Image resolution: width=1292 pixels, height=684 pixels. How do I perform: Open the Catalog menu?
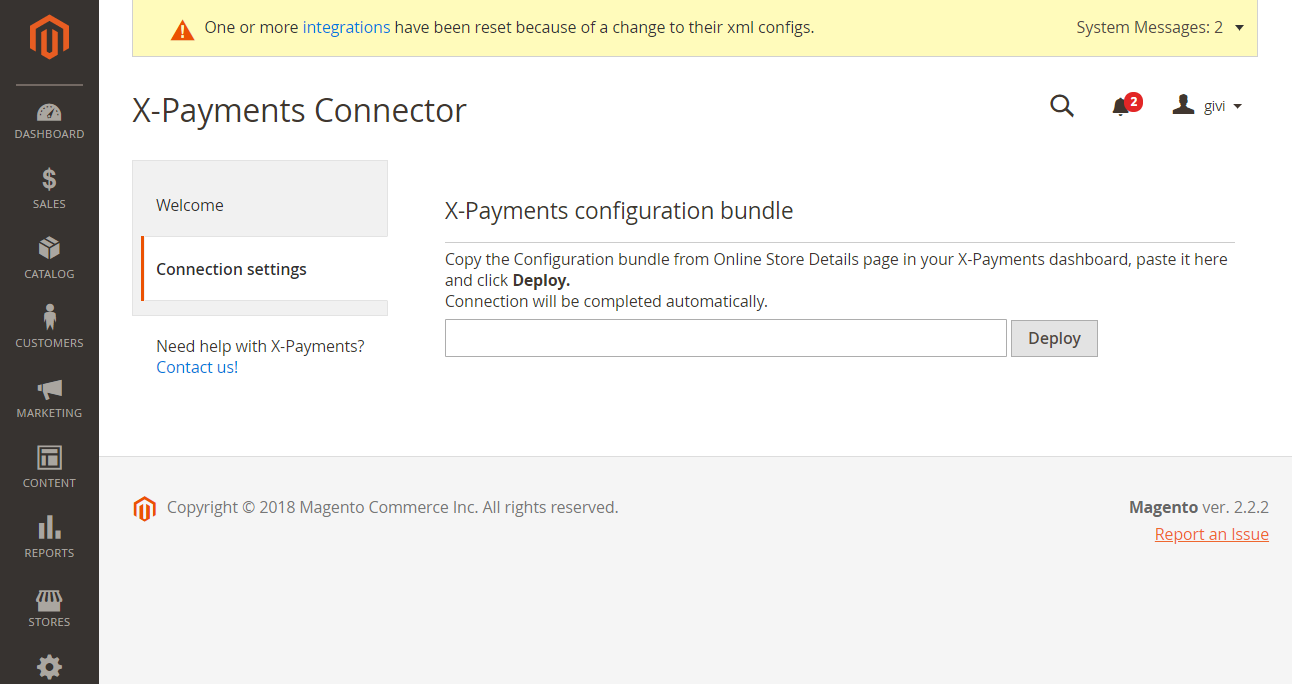(49, 258)
